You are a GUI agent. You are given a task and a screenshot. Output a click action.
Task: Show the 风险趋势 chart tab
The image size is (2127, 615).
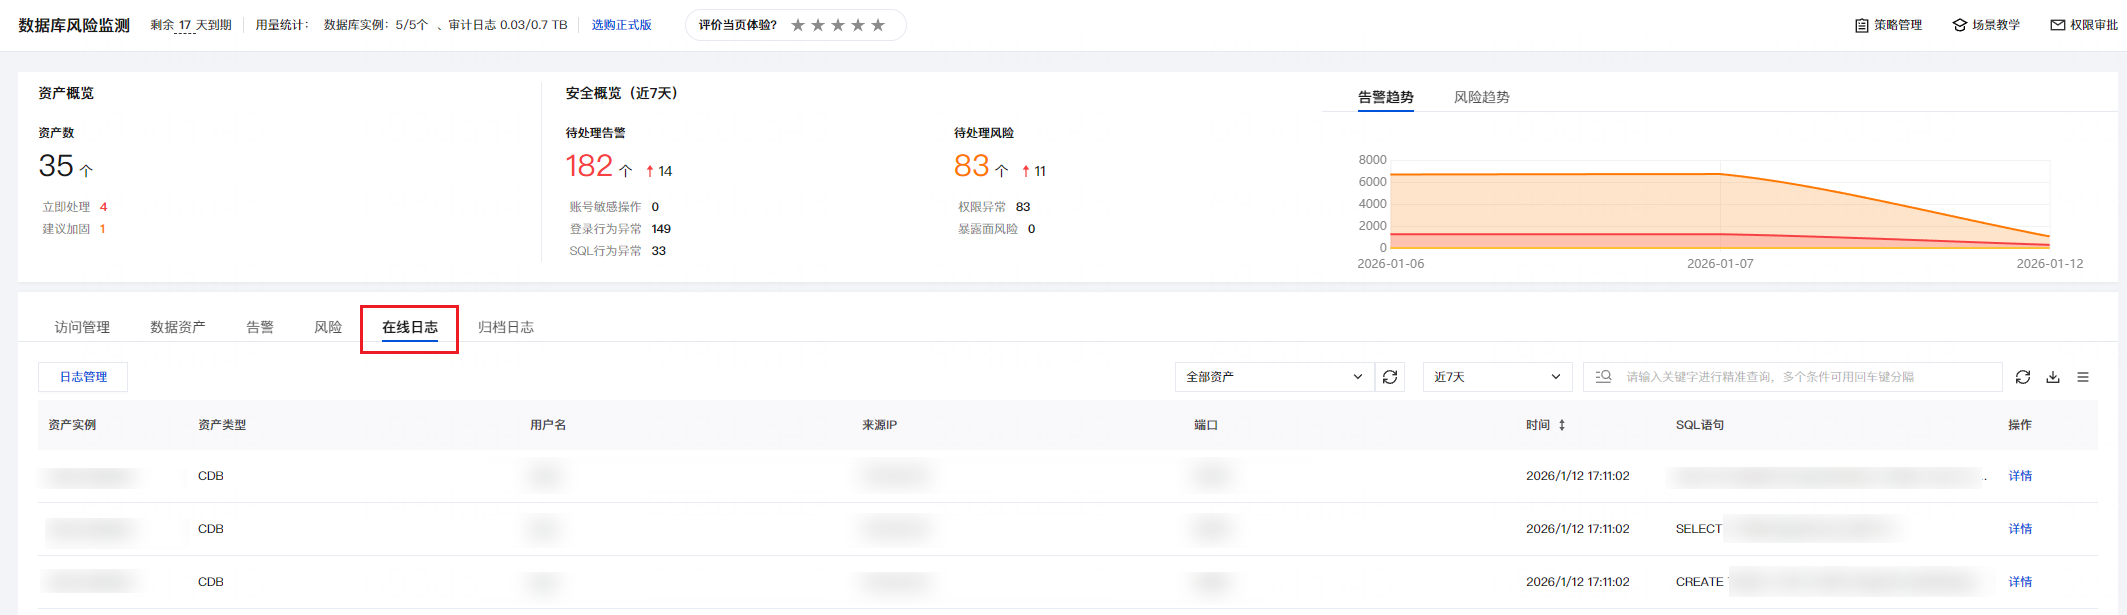click(1482, 97)
